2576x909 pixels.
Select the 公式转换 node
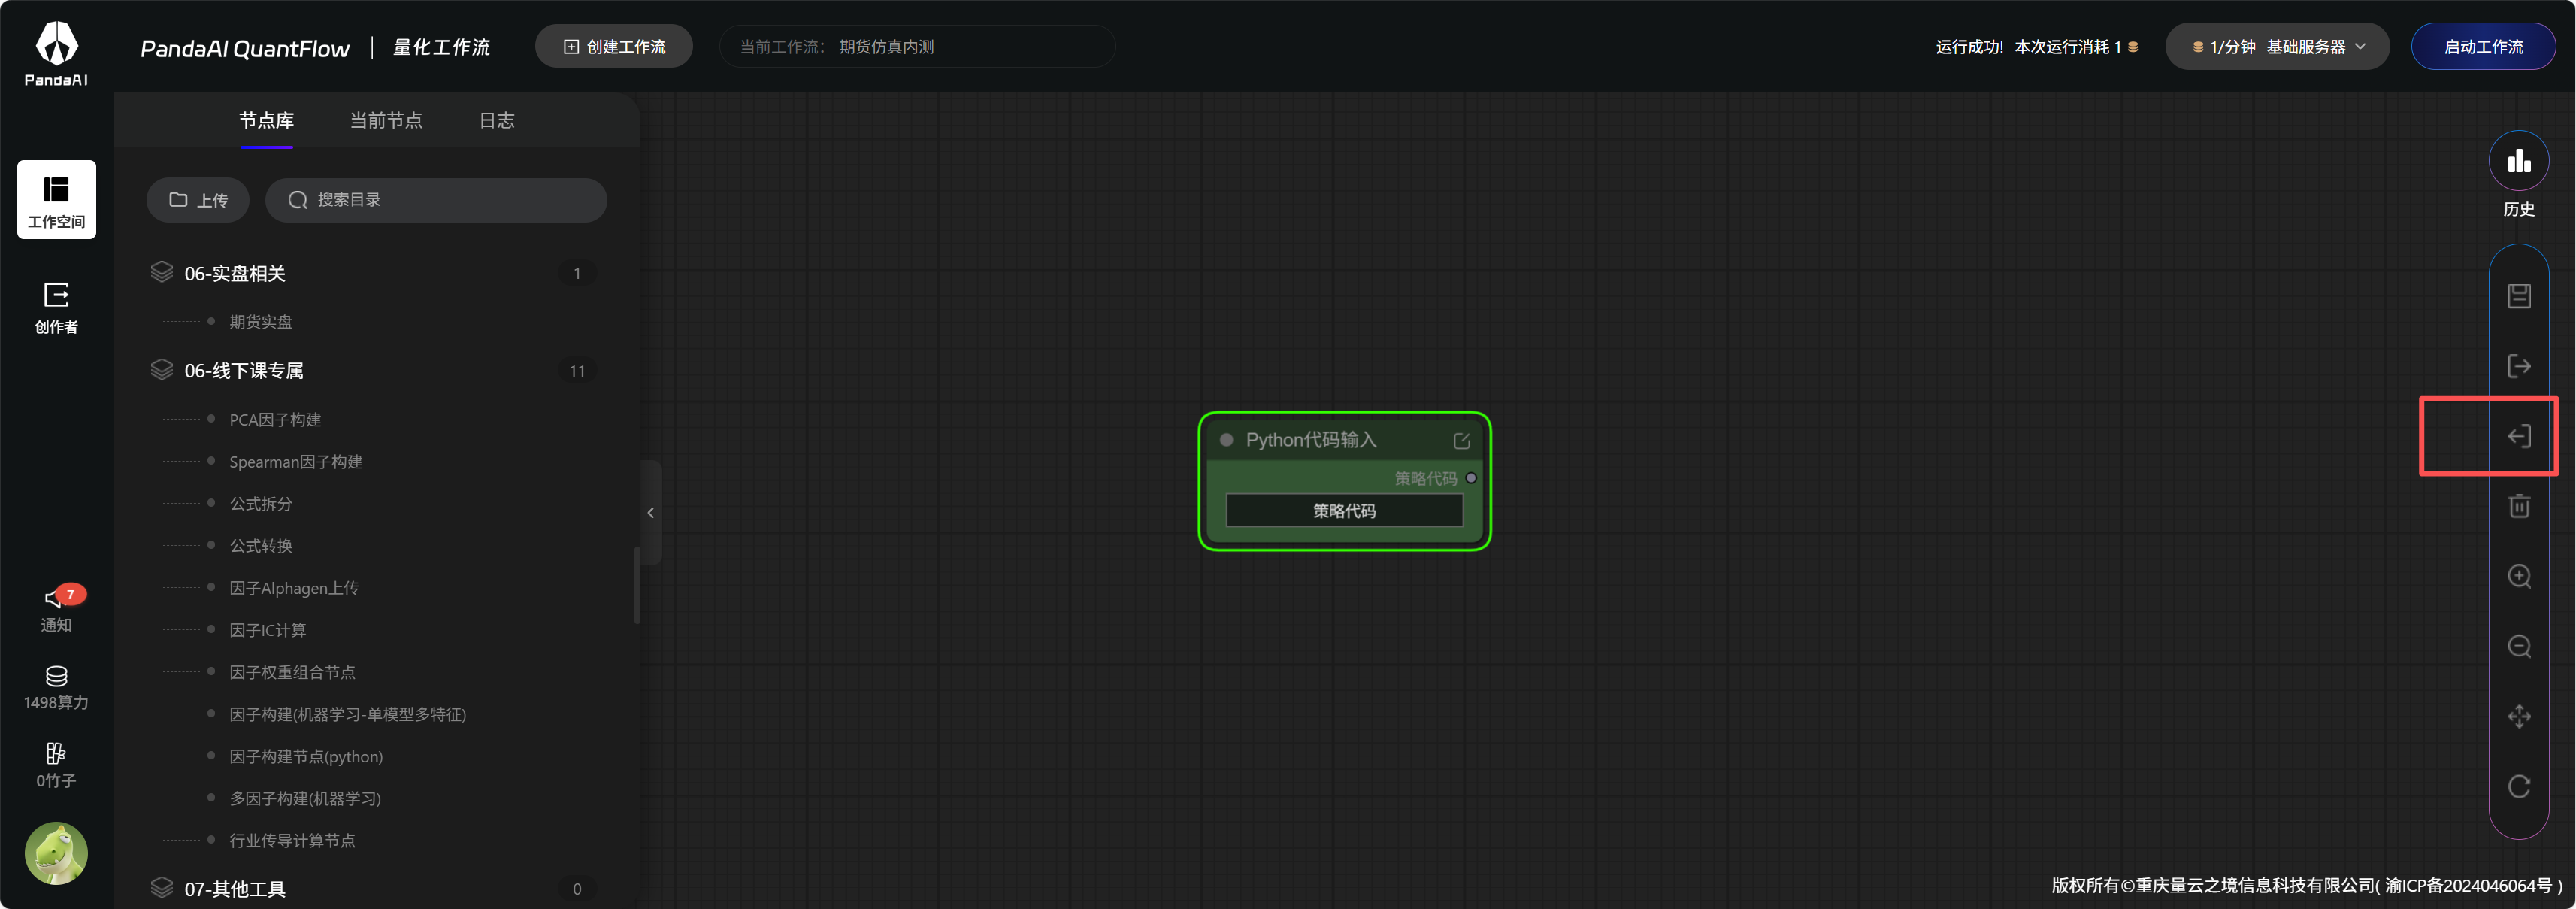pyautogui.click(x=261, y=546)
